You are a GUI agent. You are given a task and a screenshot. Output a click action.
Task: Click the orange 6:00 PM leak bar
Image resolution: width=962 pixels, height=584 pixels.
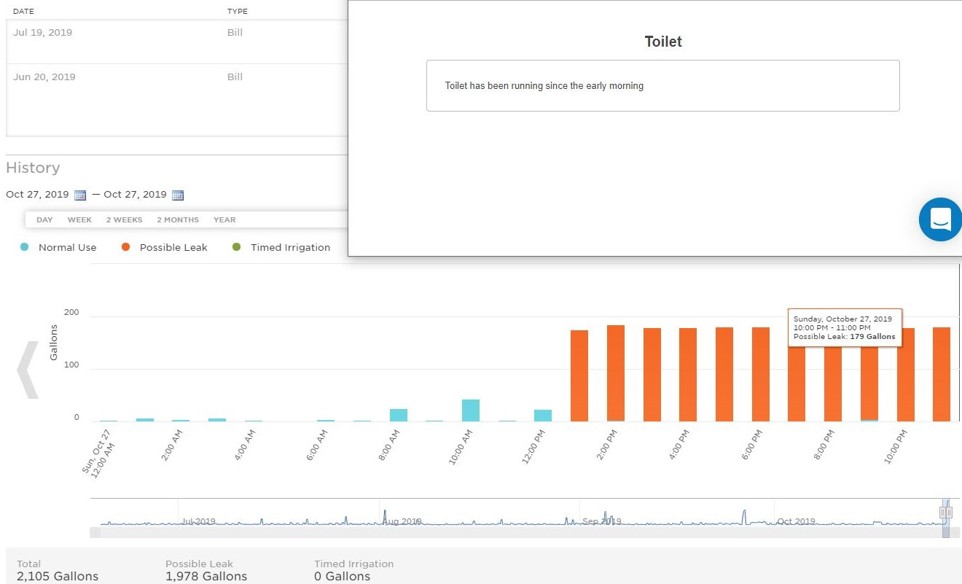point(760,374)
